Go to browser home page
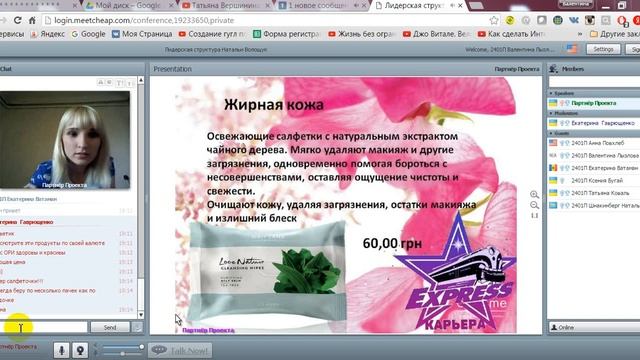Image resolution: width=640 pixels, height=360 pixels. pyautogui.click(x=32, y=20)
